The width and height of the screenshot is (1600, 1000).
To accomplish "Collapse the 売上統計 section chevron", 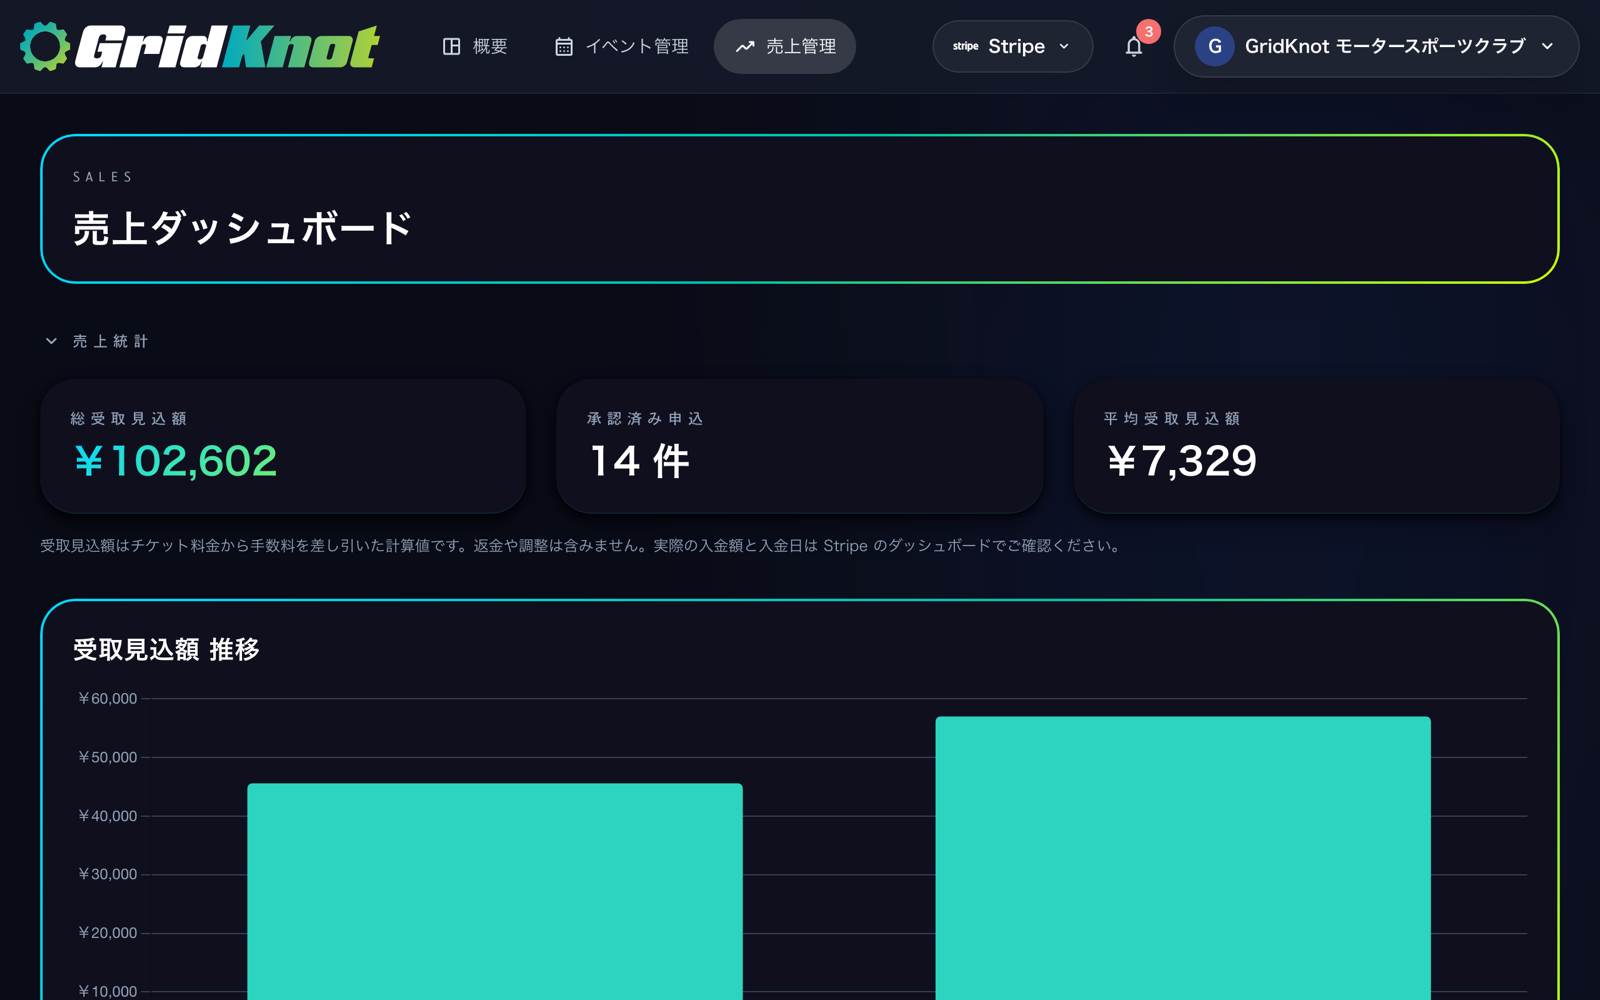I will pyautogui.click(x=51, y=341).
